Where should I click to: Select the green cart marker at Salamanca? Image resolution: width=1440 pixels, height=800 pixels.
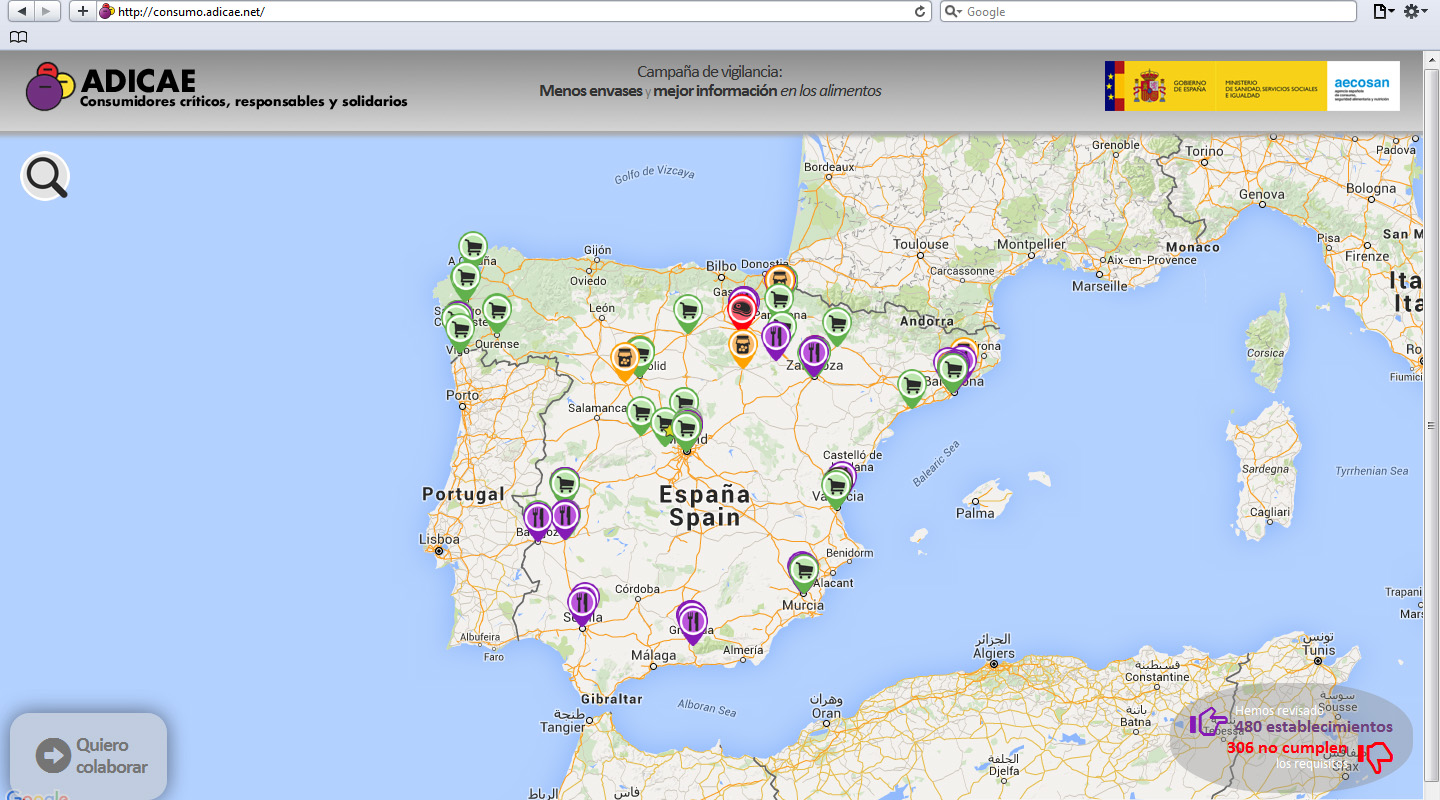(641, 413)
